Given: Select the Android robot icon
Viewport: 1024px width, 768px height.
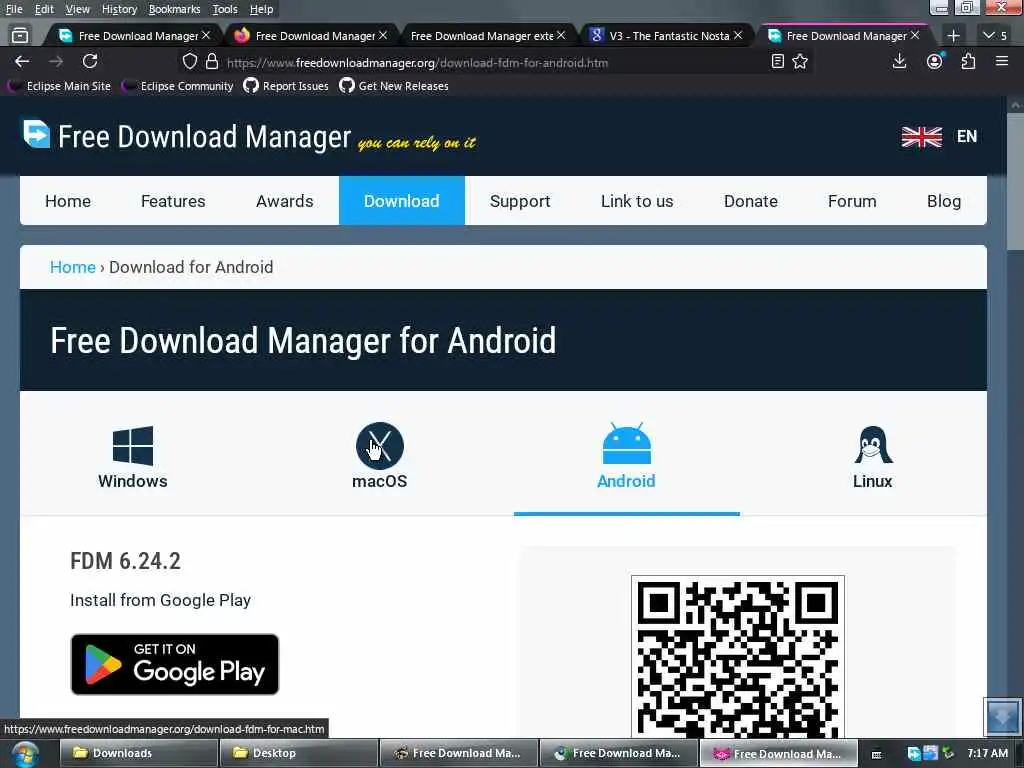Looking at the screenshot, I should point(626,444).
